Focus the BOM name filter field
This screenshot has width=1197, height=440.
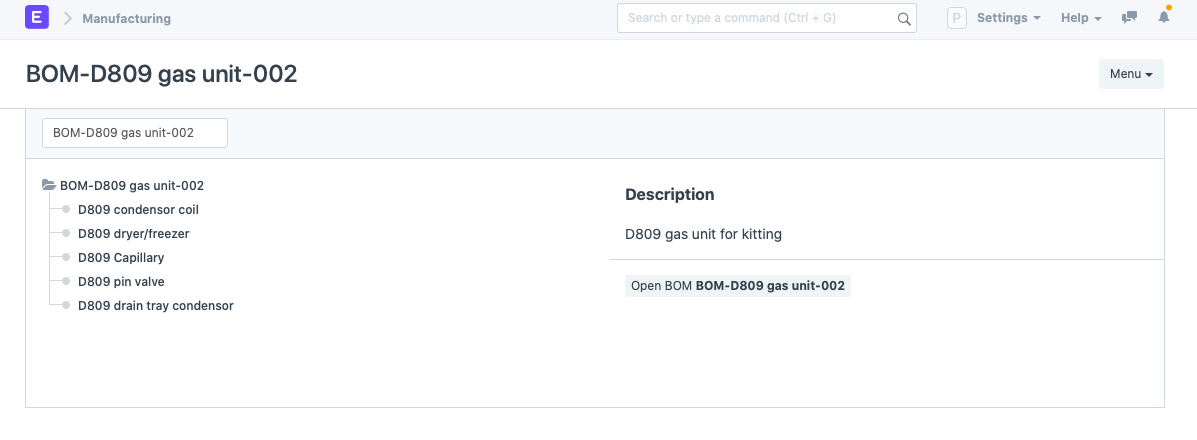click(x=134, y=132)
